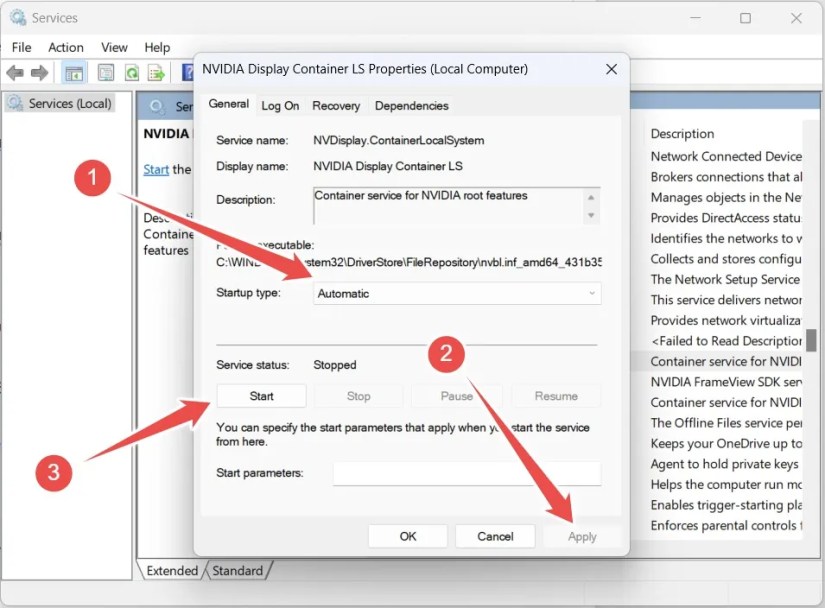Select 'Brokers connections that al' row
Screen dimensions: 825x608
click(726, 177)
